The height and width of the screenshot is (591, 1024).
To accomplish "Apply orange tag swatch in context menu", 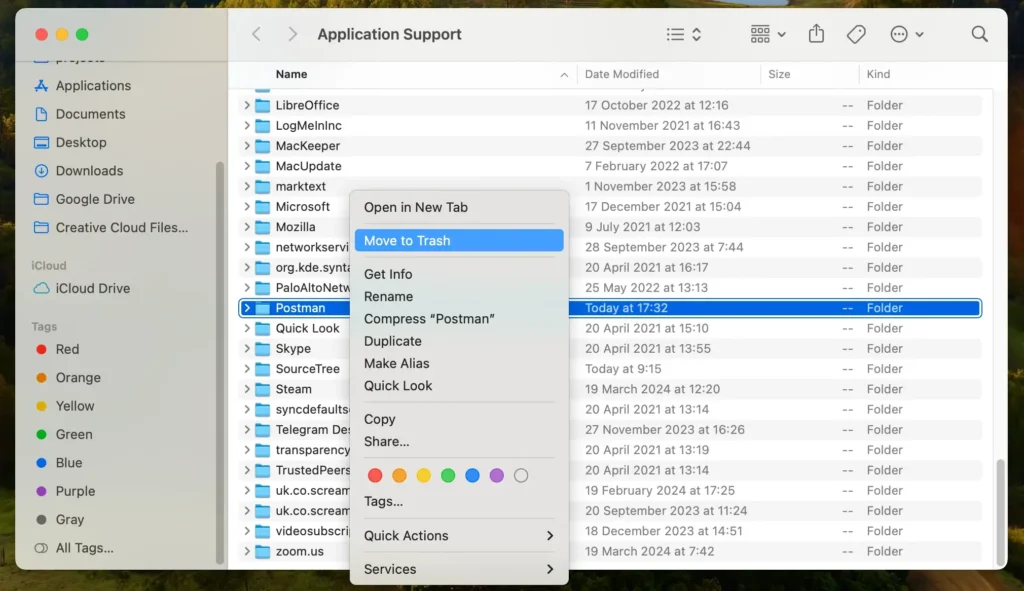I will (399, 475).
